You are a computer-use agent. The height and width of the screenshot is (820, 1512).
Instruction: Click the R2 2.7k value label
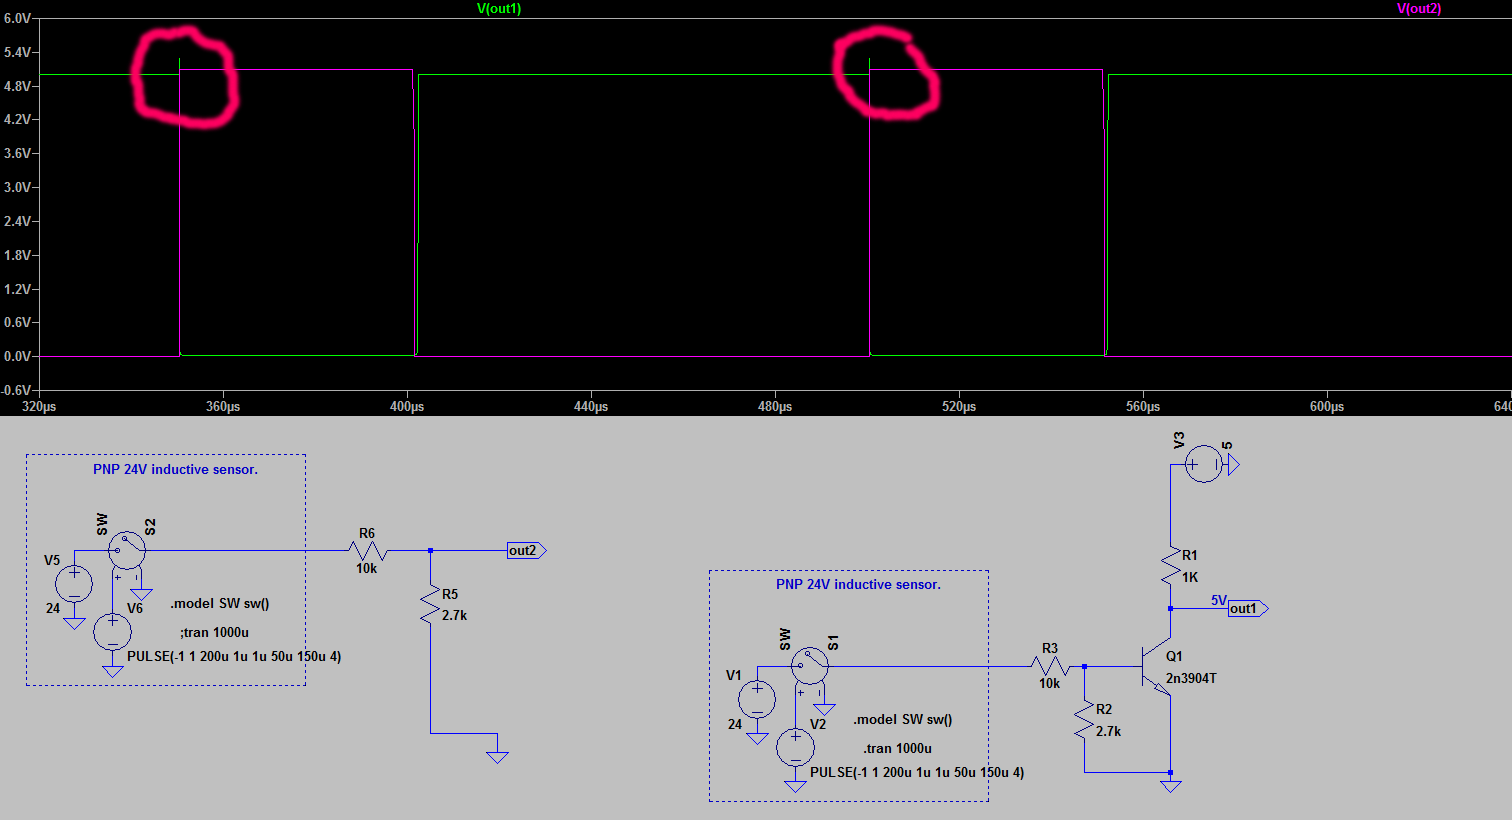click(x=1108, y=731)
